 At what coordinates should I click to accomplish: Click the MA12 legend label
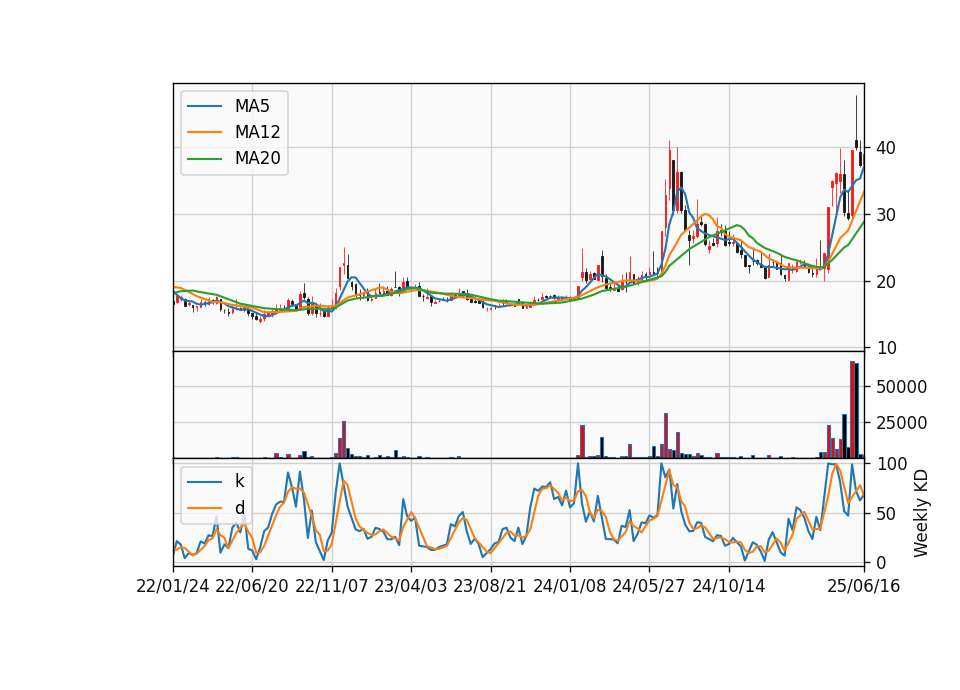coord(257,132)
